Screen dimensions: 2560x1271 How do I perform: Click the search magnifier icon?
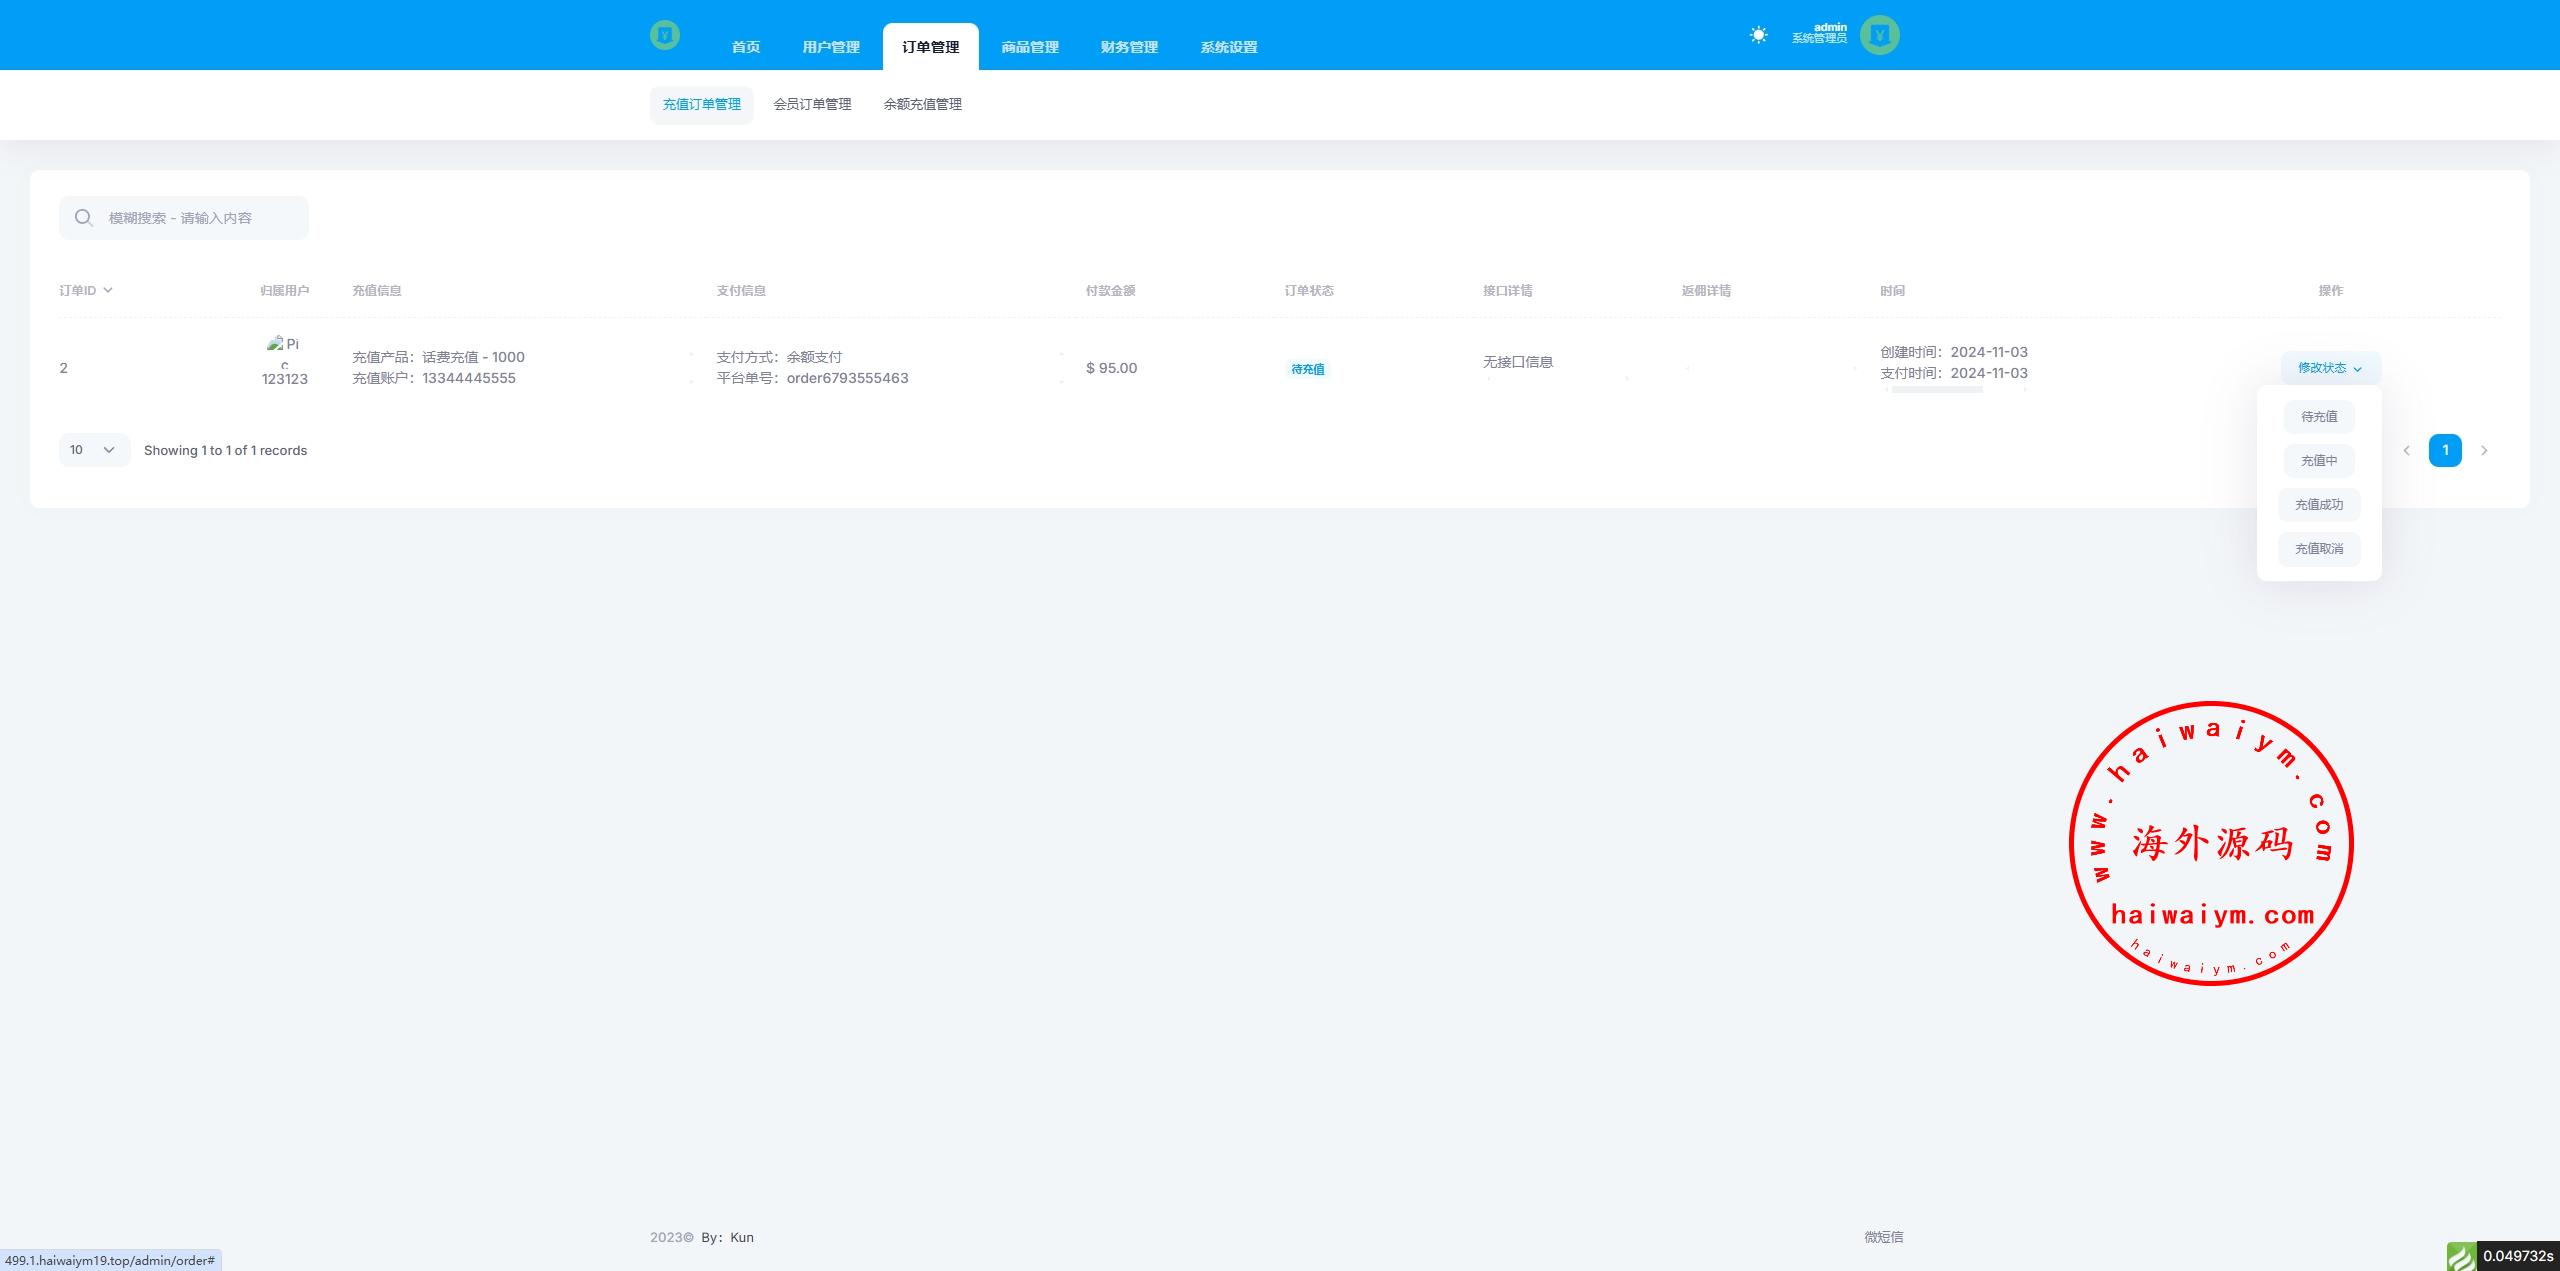pos(84,218)
